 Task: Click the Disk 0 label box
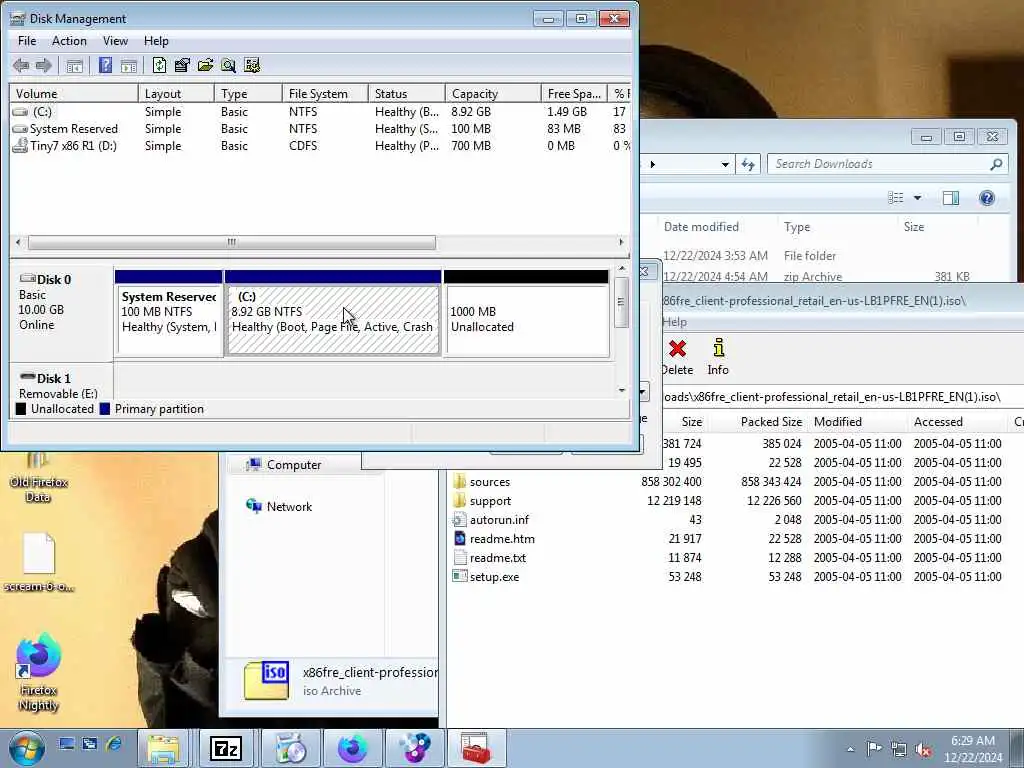(x=61, y=312)
